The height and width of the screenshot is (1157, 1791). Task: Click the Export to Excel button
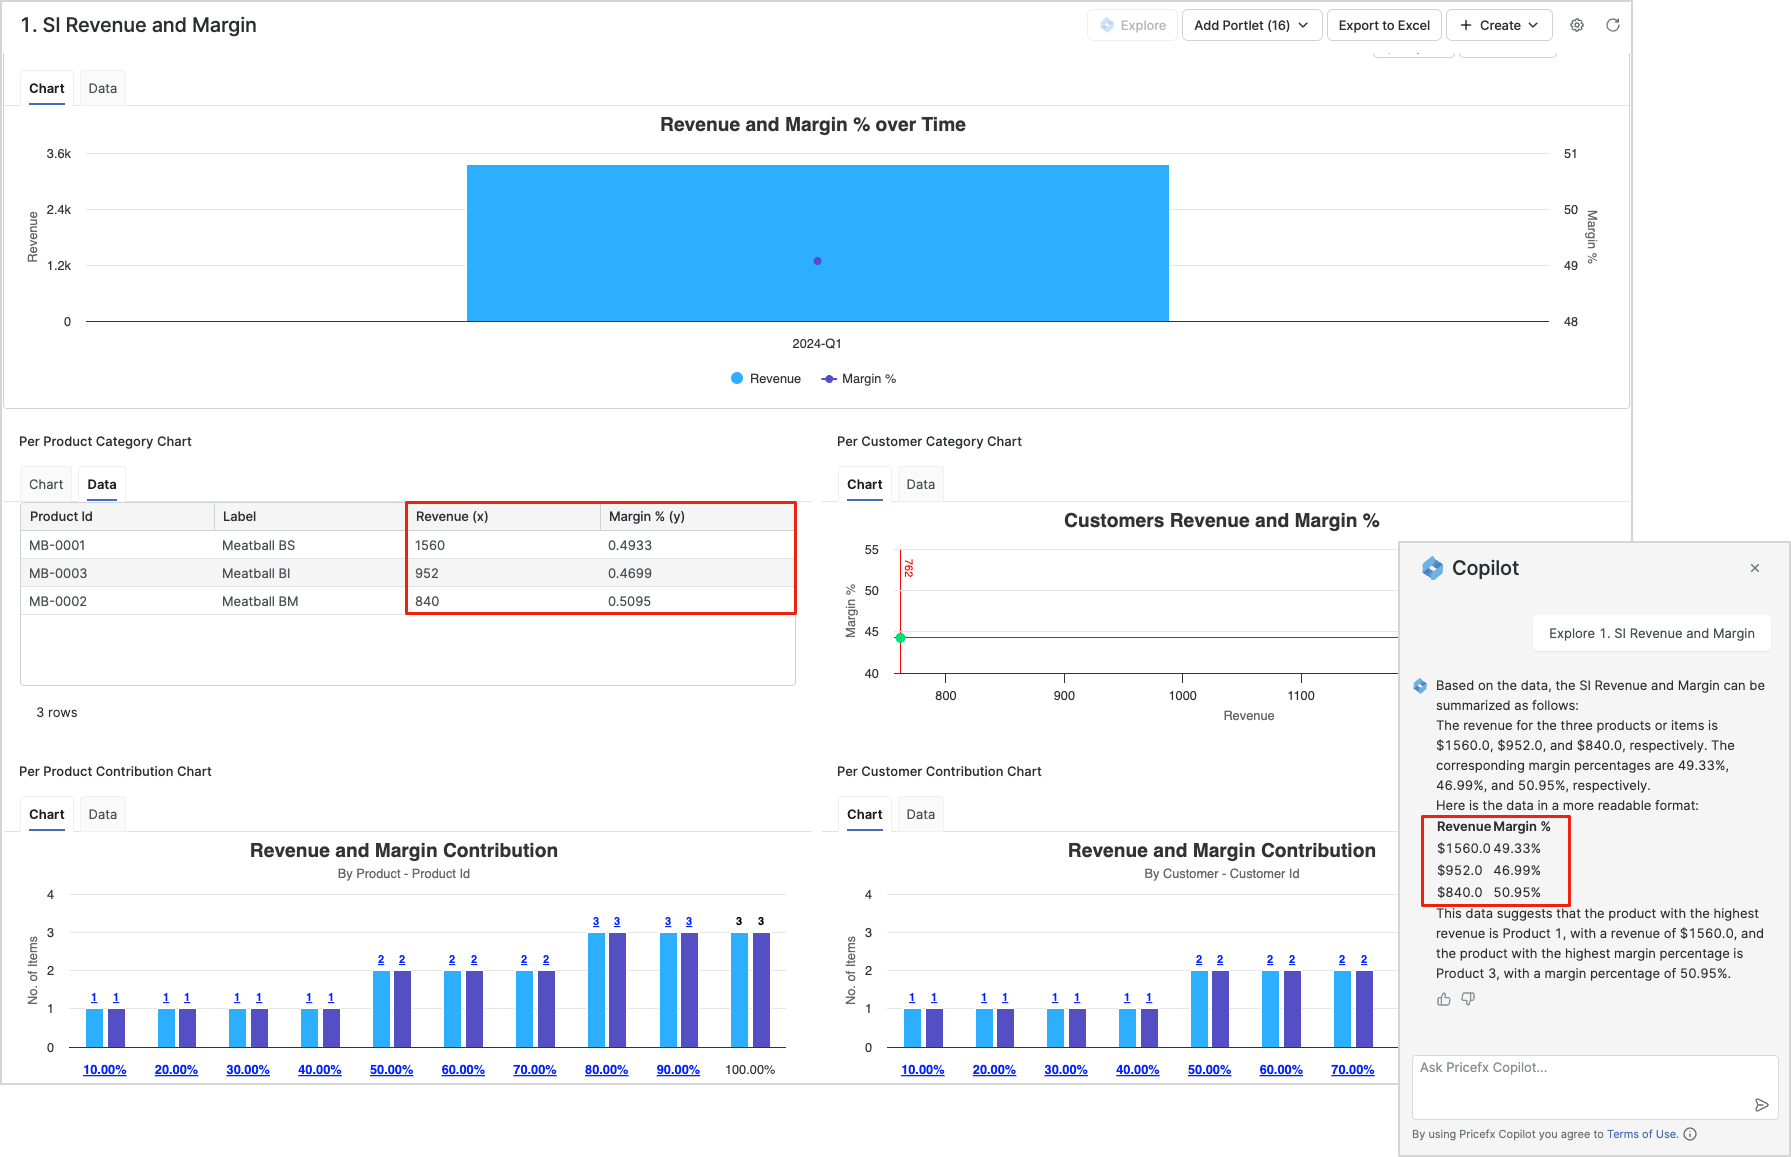1384,25
